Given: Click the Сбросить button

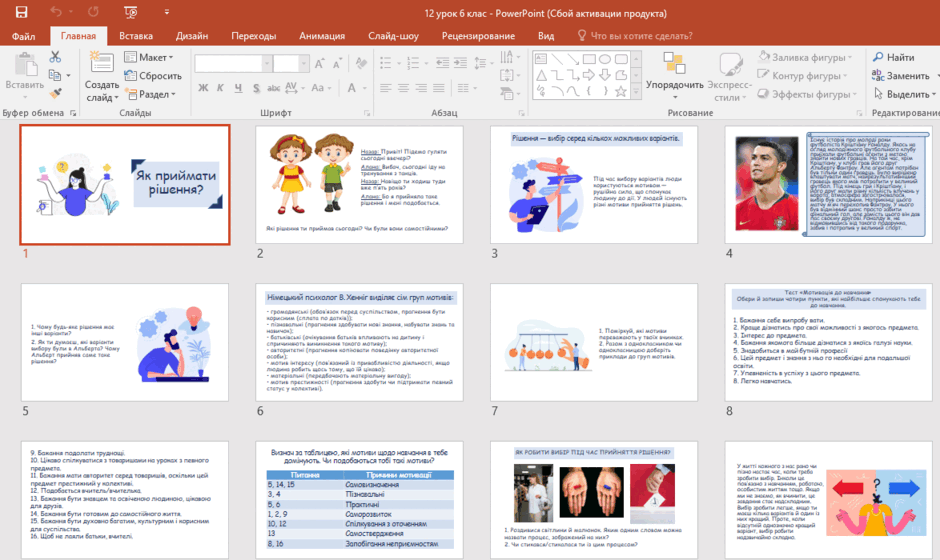Looking at the screenshot, I should click(153, 76).
